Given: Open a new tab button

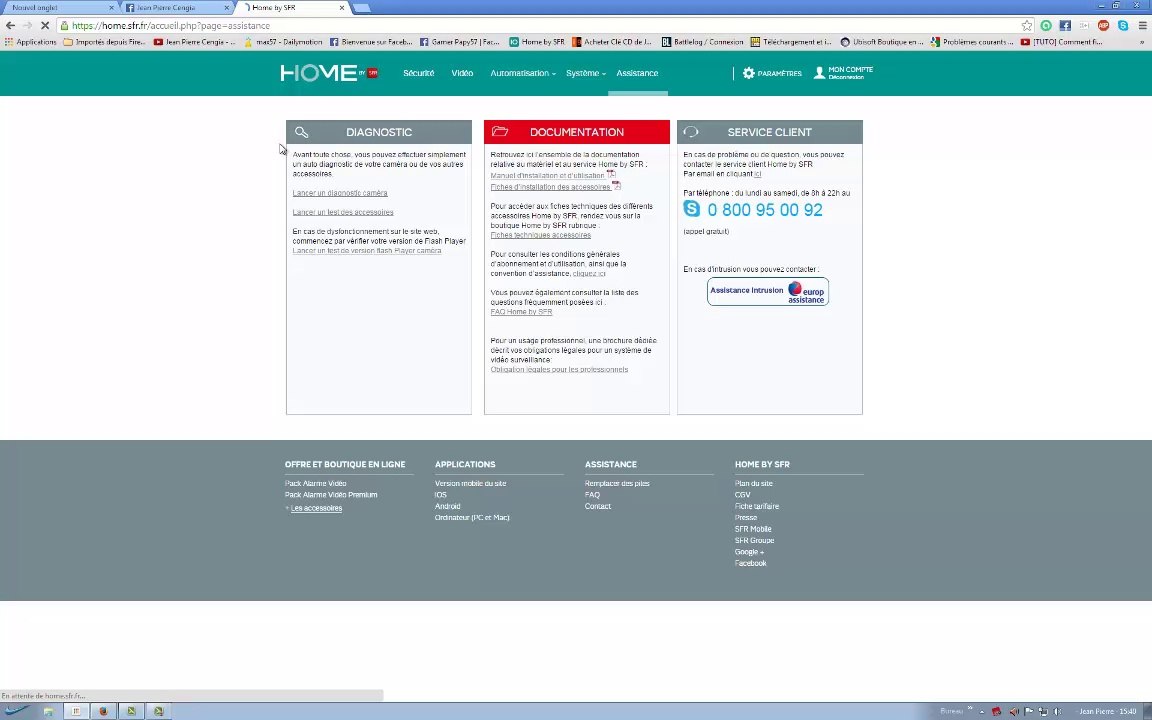Looking at the screenshot, I should (x=361, y=8).
